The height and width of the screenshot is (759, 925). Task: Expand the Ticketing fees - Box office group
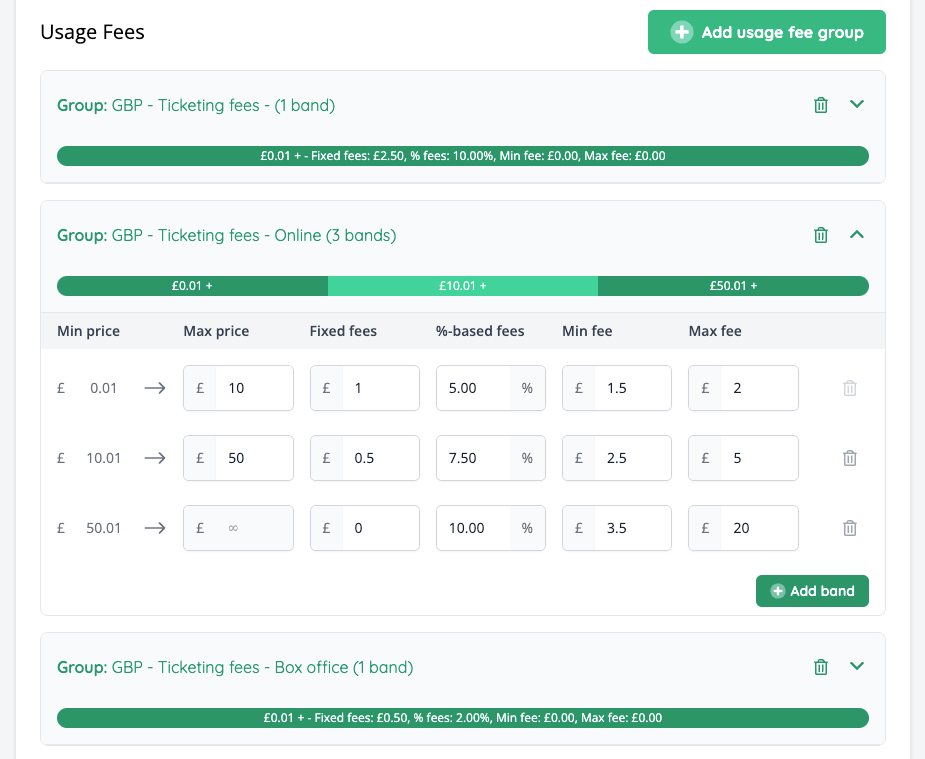(857, 666)
